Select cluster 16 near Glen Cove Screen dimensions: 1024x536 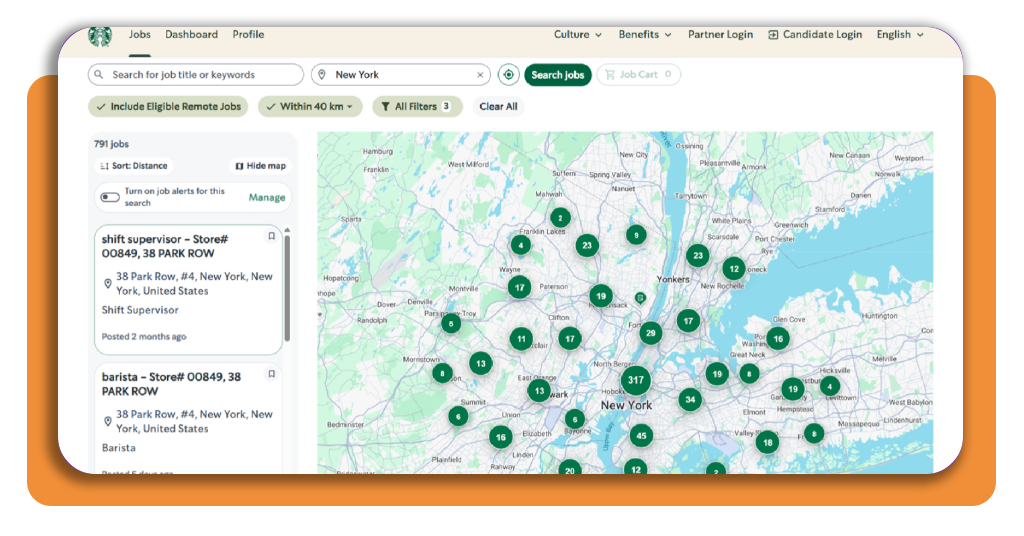pos(778,339)
